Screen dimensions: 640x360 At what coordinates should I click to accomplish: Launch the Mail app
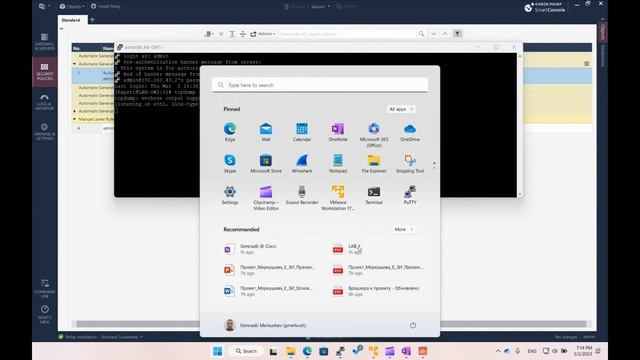click(266, 132)
